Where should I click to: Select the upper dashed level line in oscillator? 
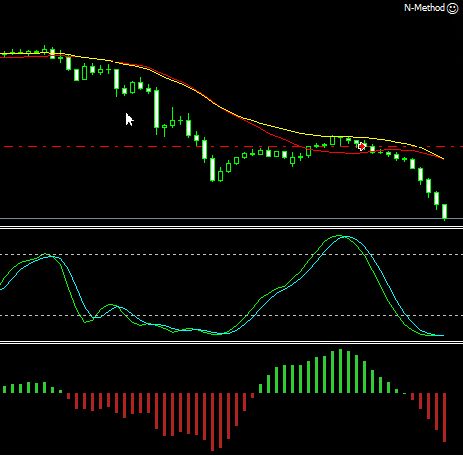231,254
